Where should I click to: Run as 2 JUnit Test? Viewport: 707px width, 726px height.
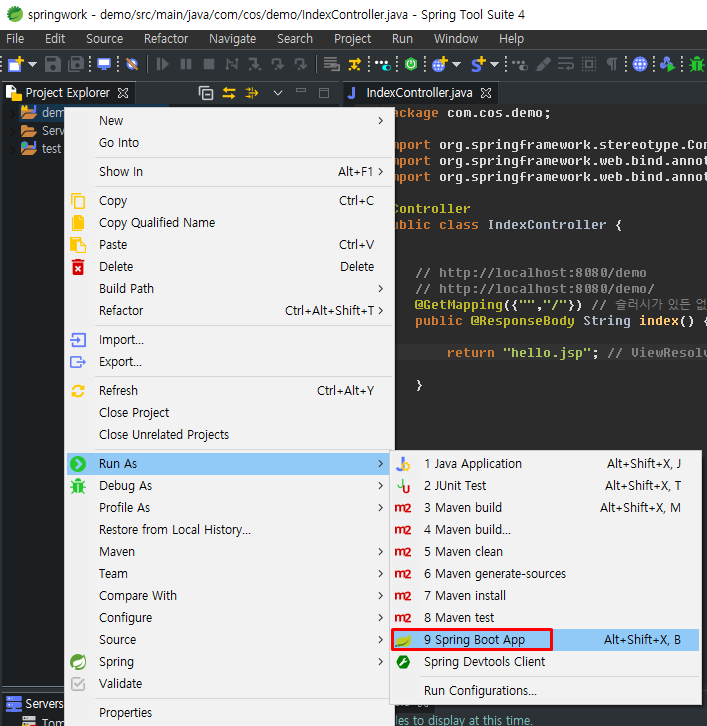pos(545,486)
